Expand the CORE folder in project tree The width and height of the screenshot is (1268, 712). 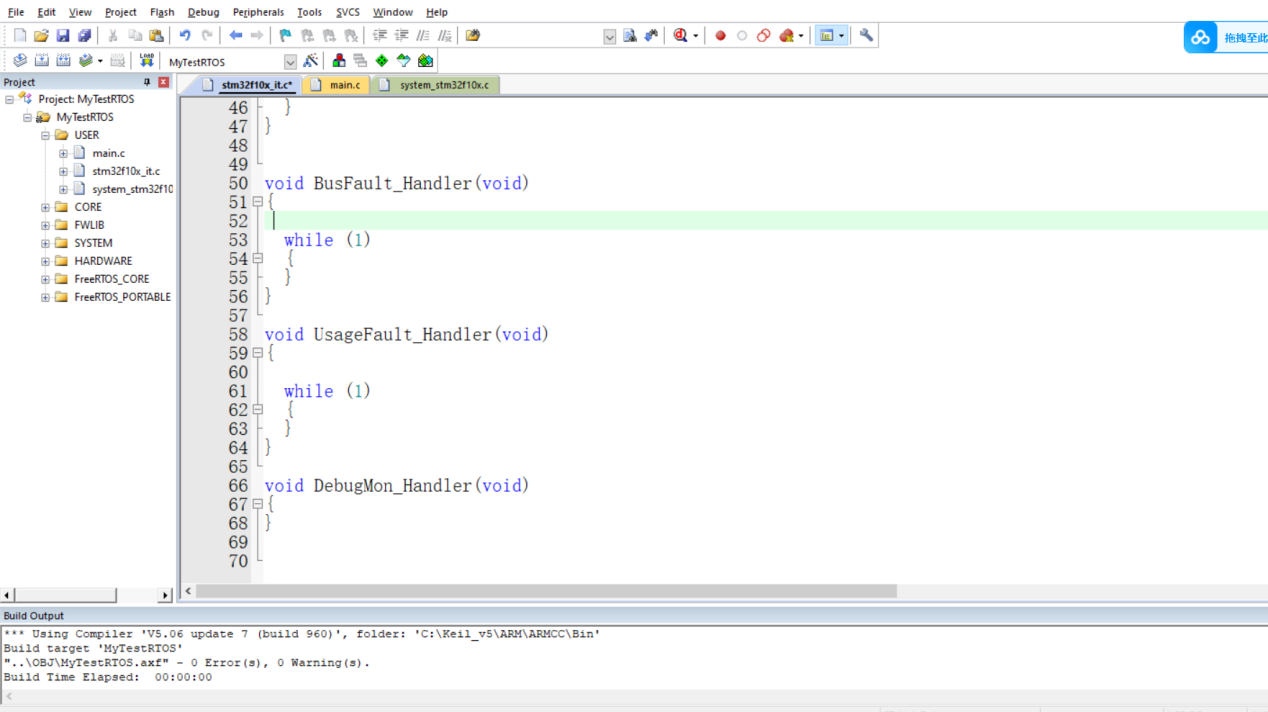pyautogui.click(x=45, y=207)
